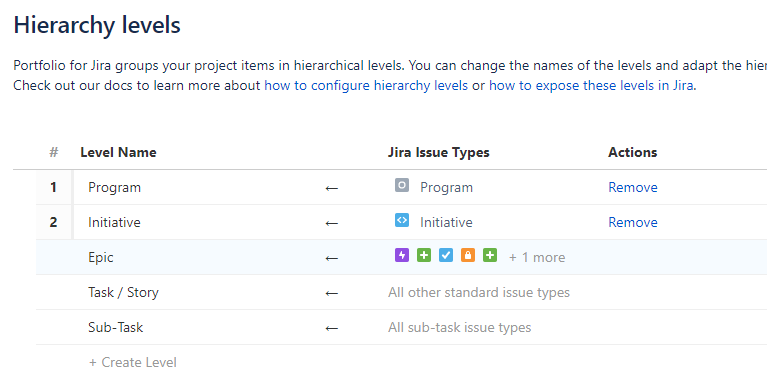Click the gray Program issue type icon
The width and height of the screenshot is (767, 390).
pyautogui.click(x=402, y=185)
